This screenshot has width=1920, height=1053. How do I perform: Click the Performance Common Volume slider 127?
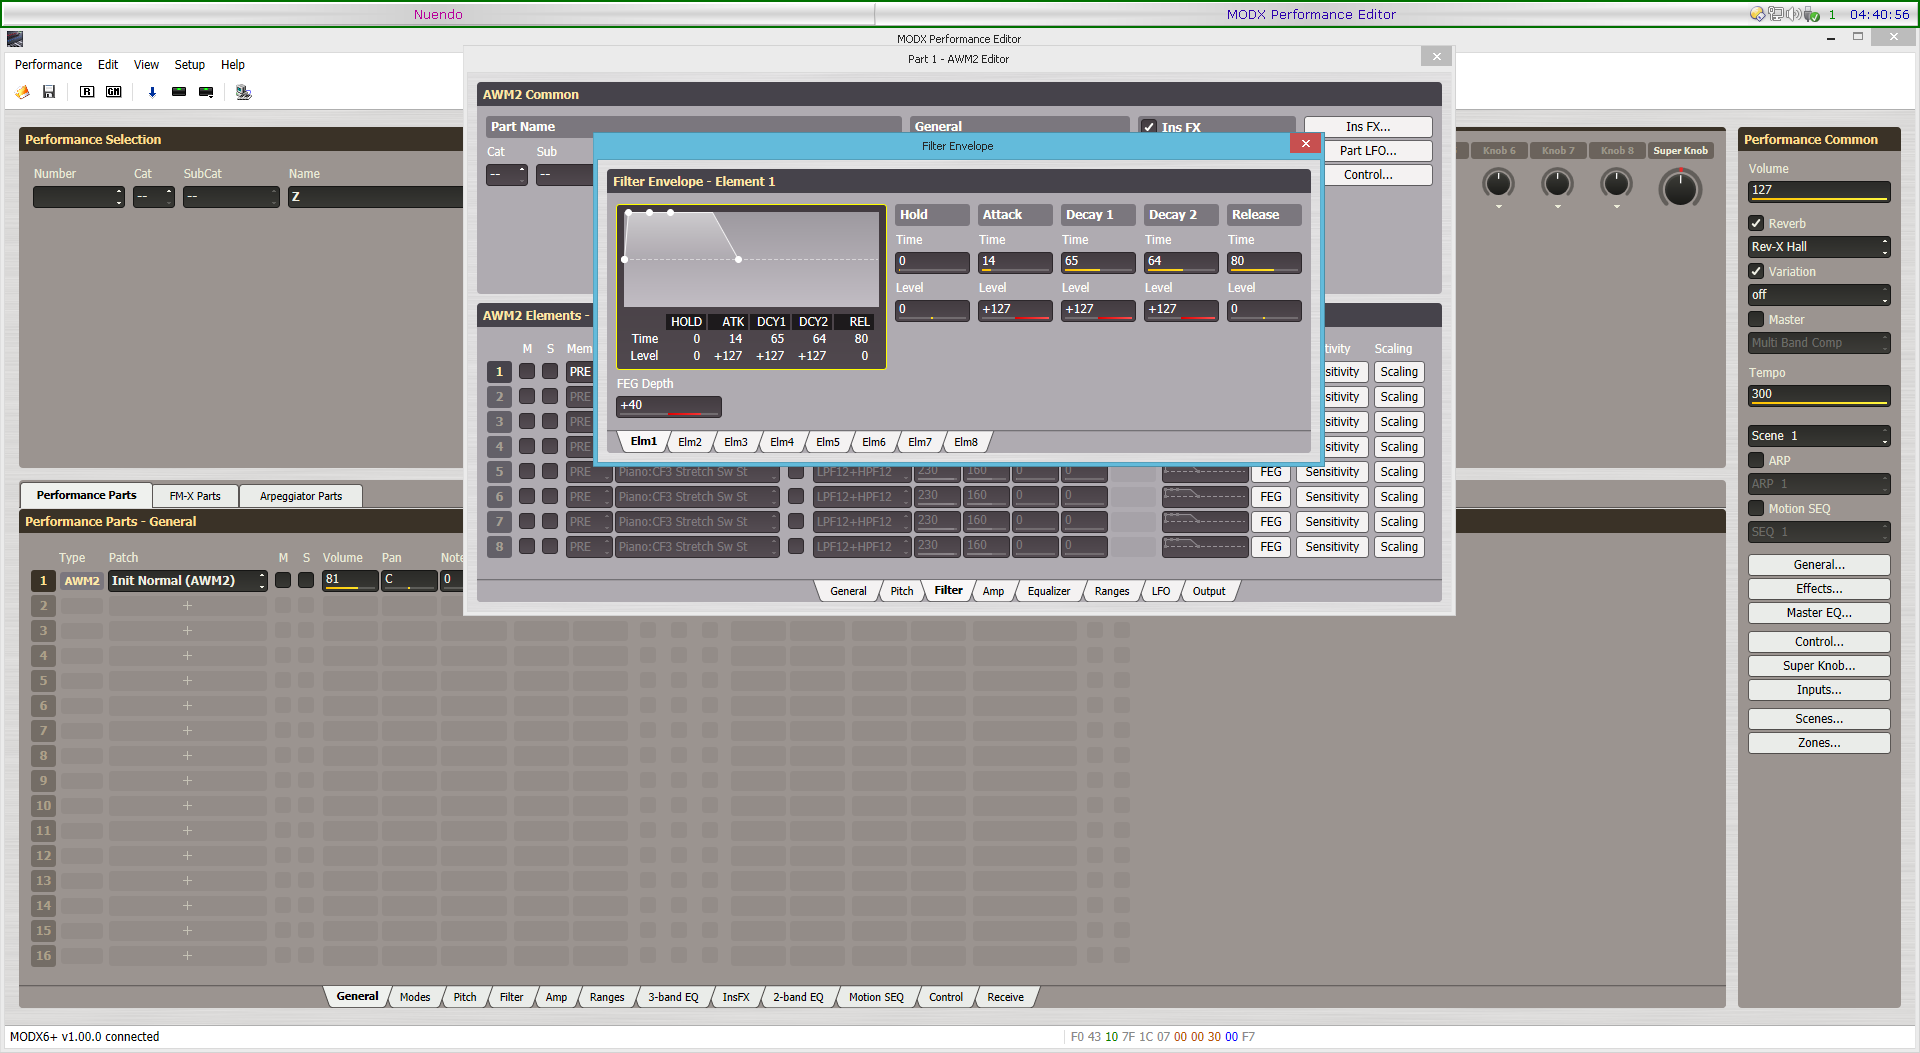[1819, 191]
